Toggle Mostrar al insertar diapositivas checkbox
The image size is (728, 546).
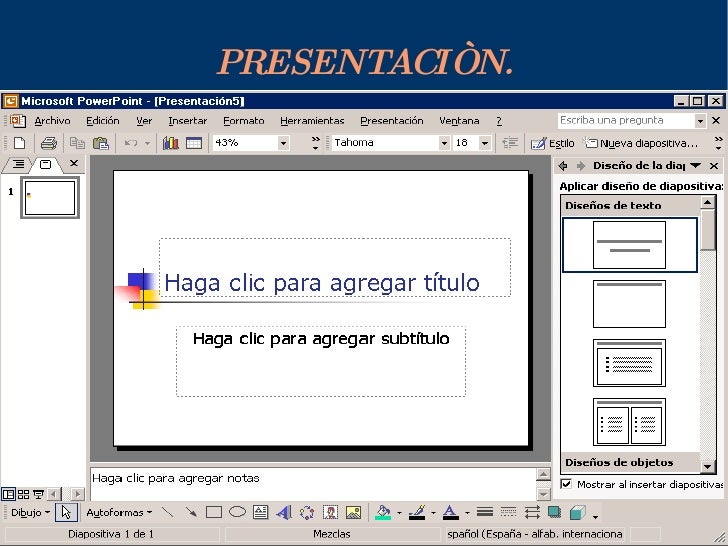566,484
